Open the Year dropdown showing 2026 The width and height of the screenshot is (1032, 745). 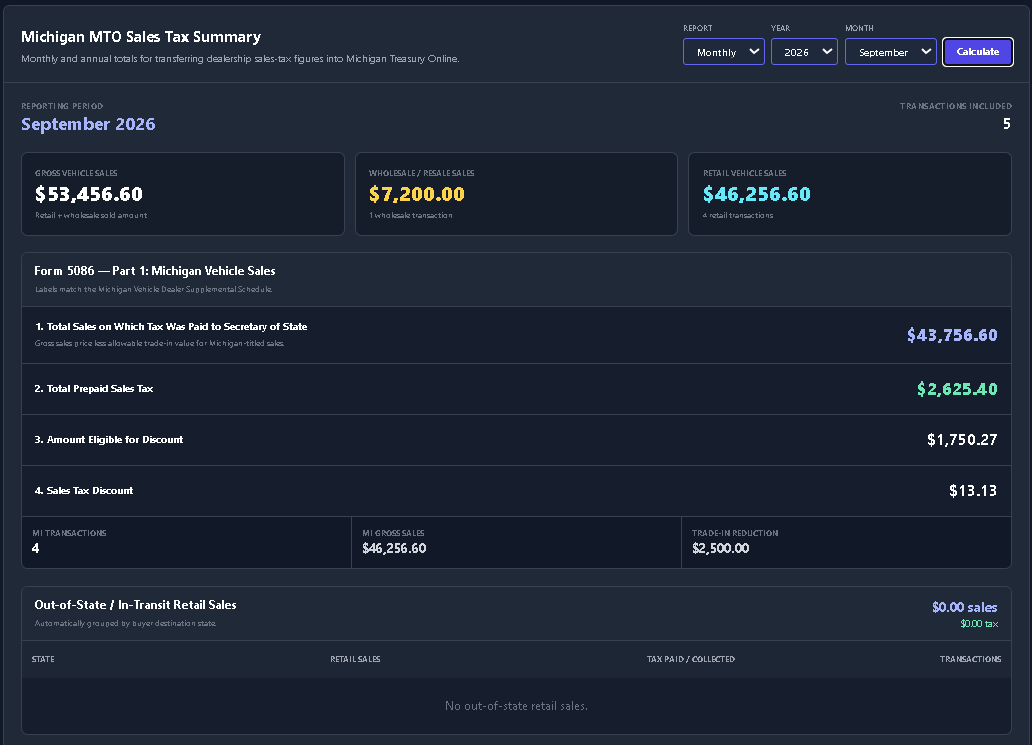804,52
